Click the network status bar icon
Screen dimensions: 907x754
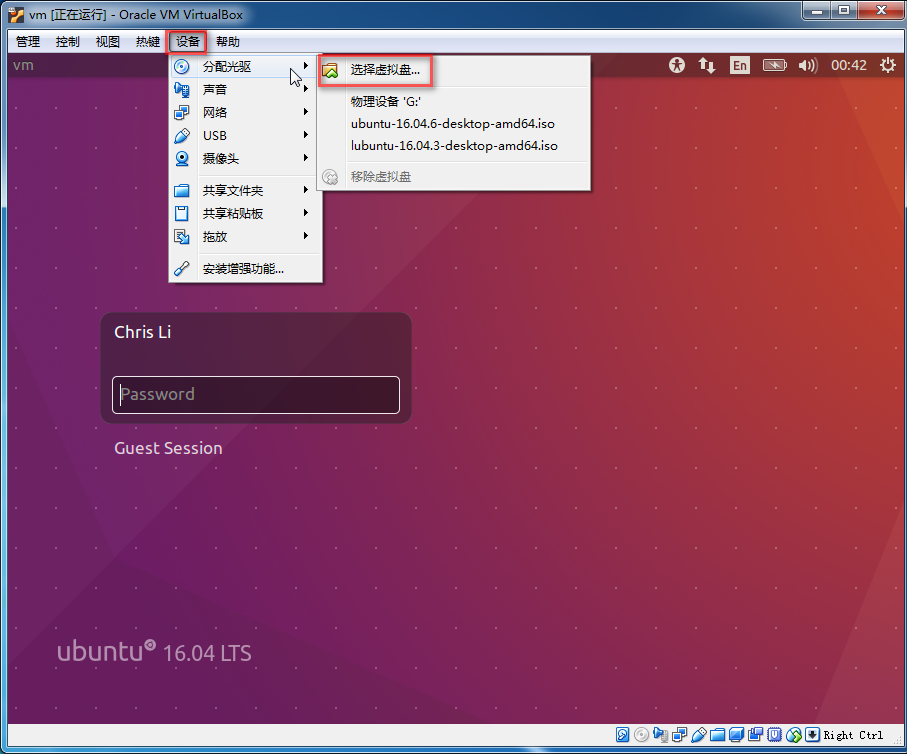point(680,735)
